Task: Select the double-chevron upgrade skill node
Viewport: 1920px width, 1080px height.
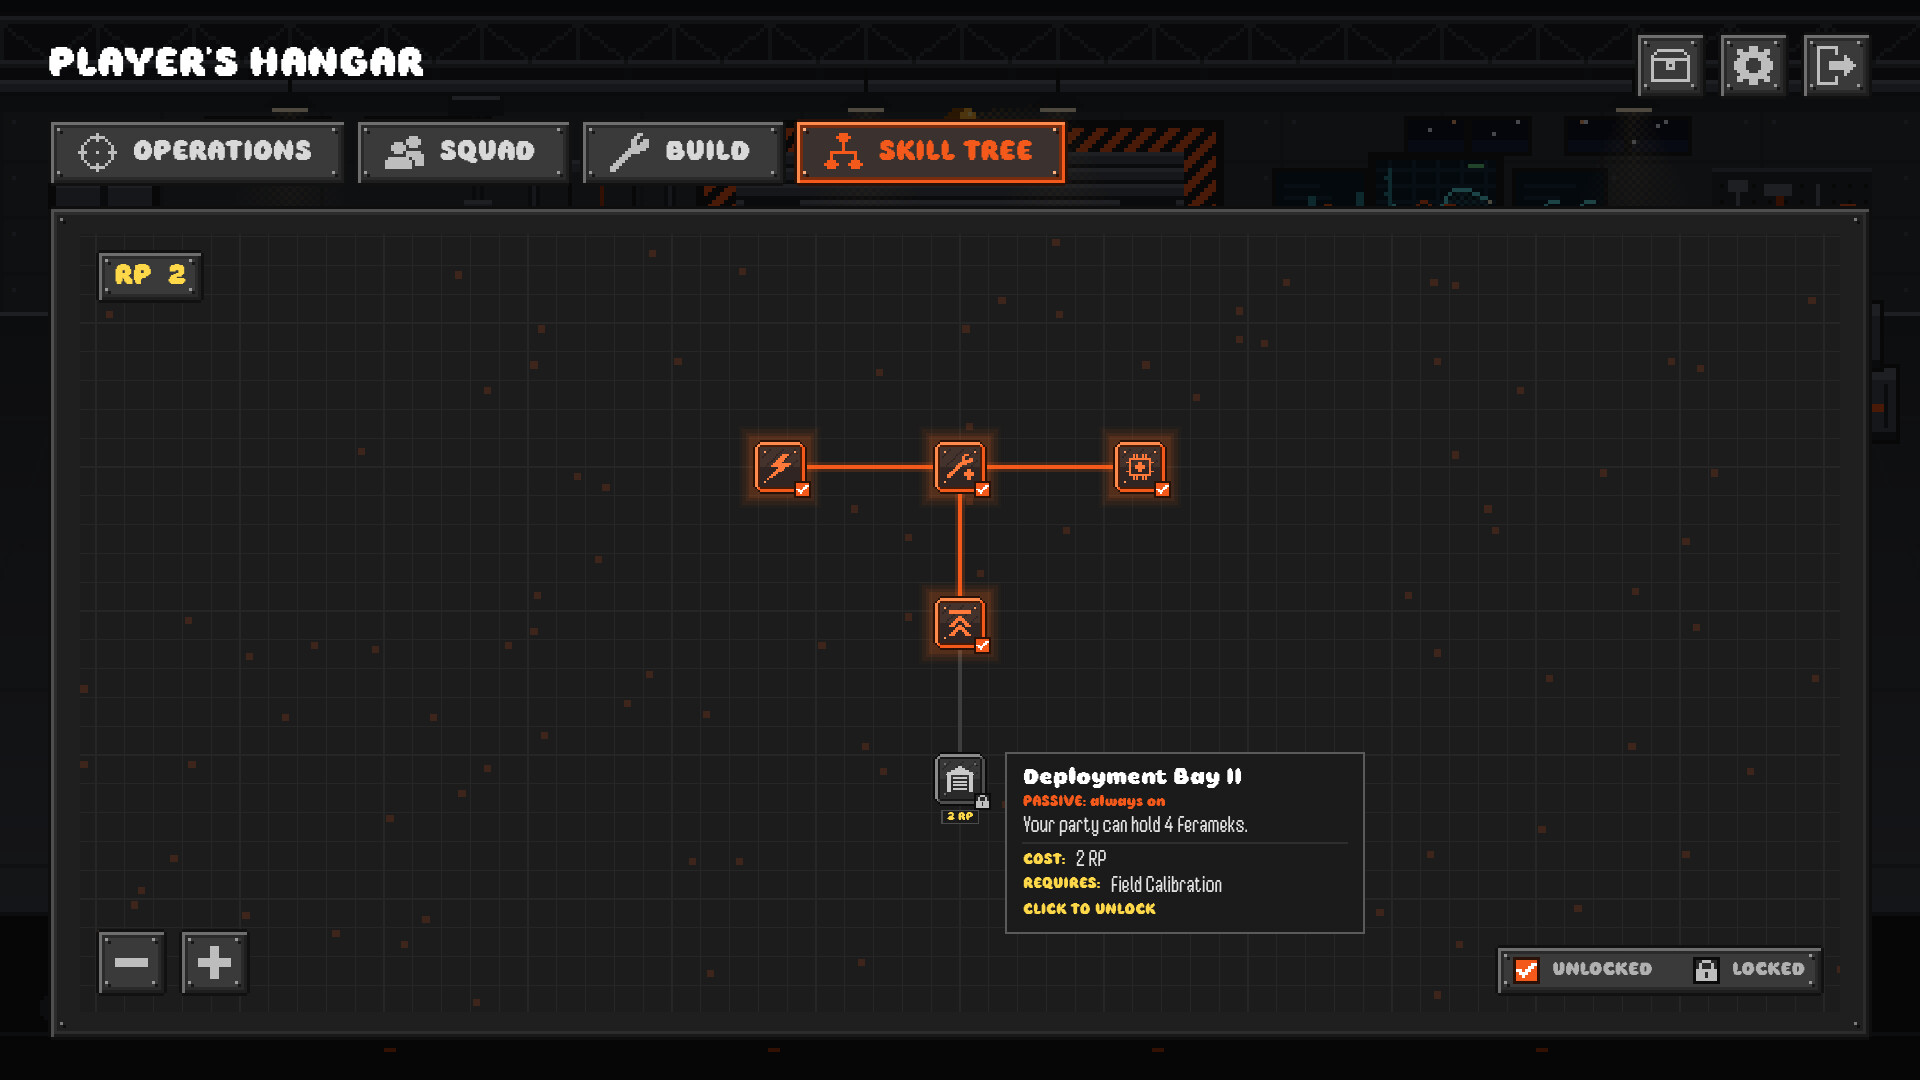Action: (x=960, y=623)
